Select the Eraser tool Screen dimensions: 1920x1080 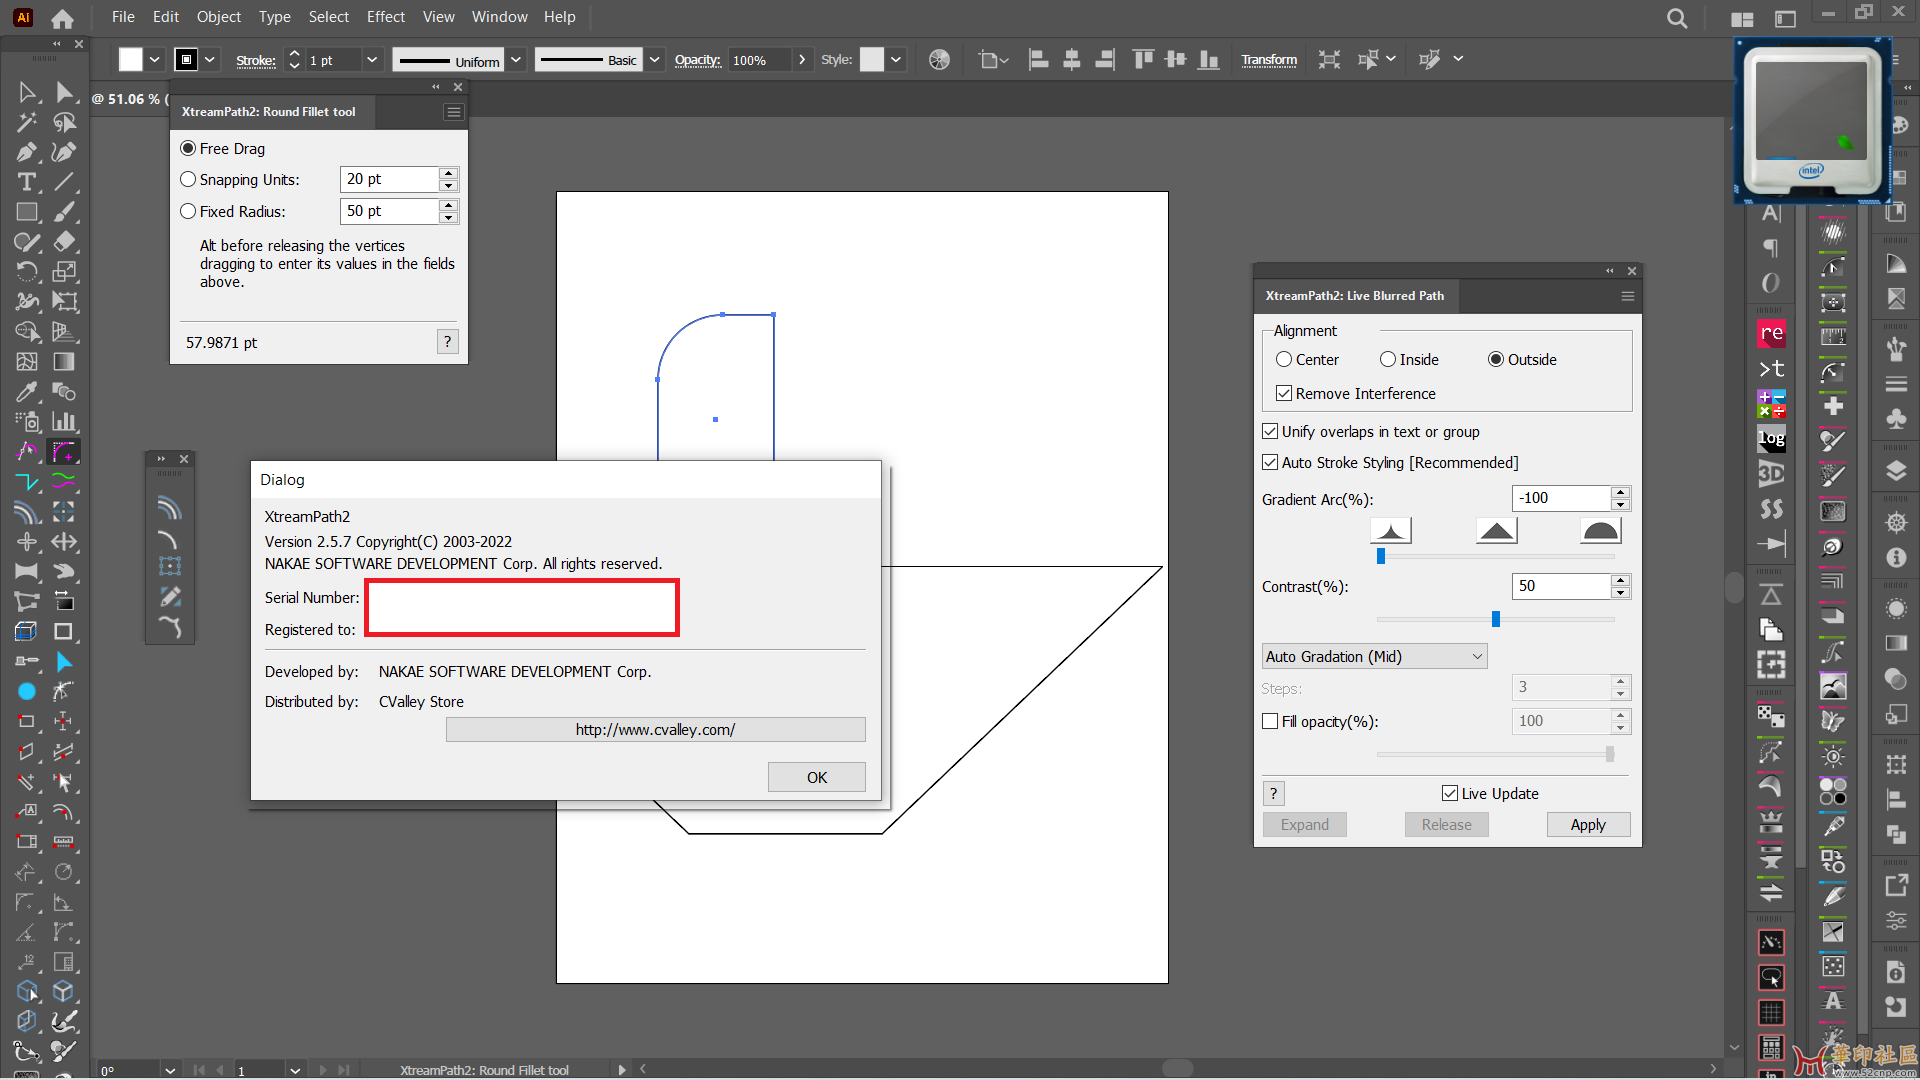64,242
